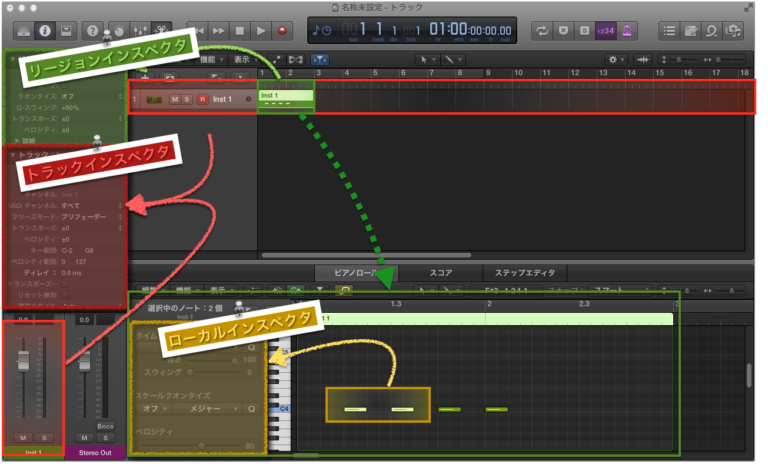Toggle the 1234 count-in button
This screenshot has height=468, width=768.
(x=605, y=31)
